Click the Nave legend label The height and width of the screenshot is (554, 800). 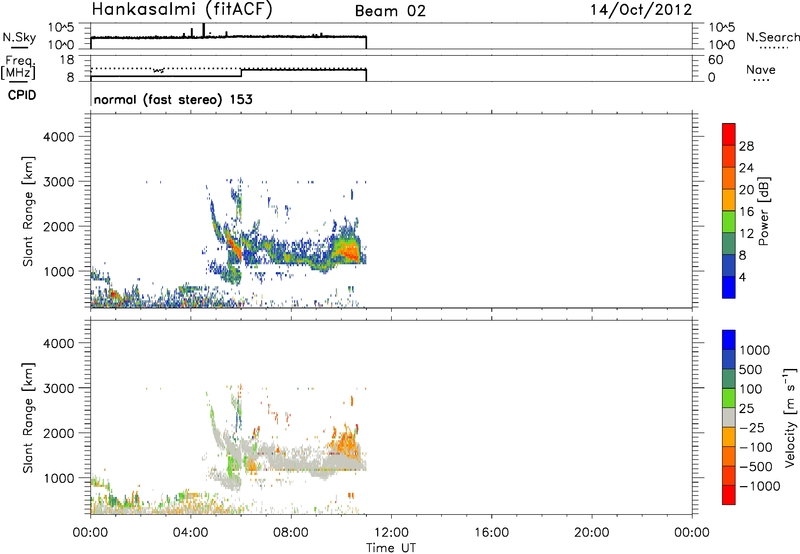point(760,70)
